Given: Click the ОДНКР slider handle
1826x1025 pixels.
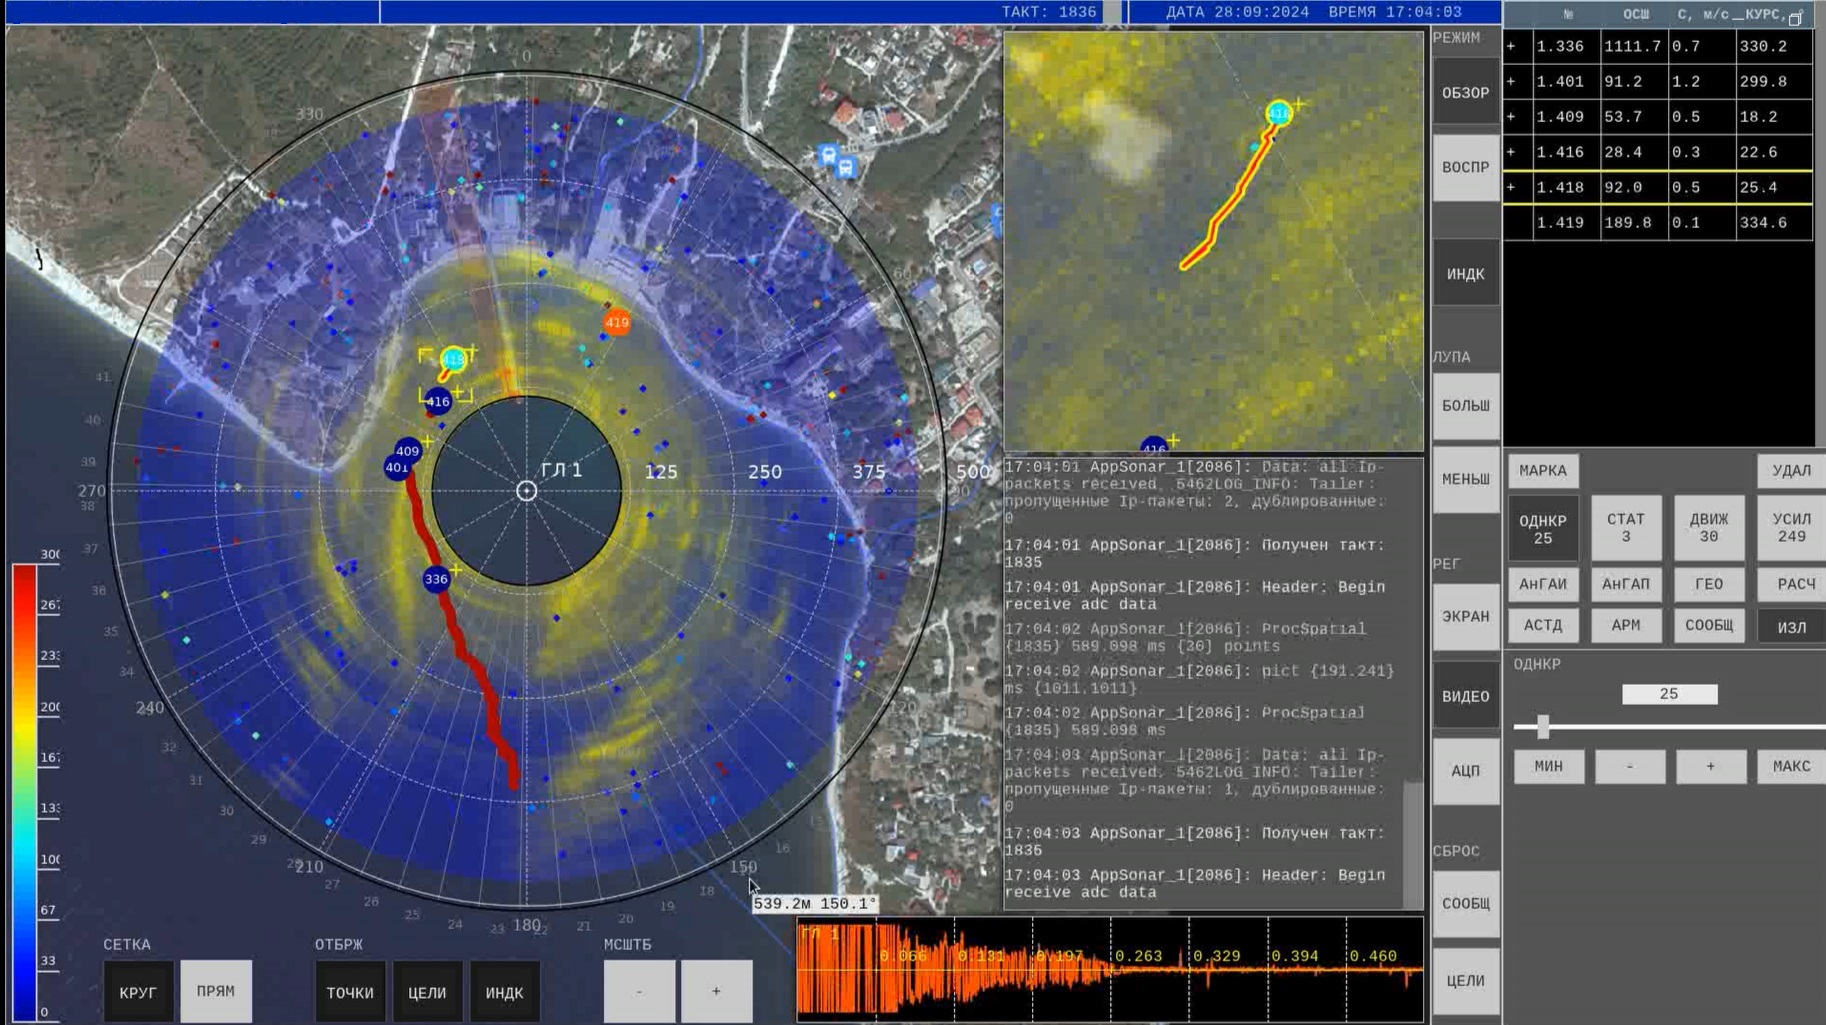Looking at the screenshot, I should [x=1543, y=727].
